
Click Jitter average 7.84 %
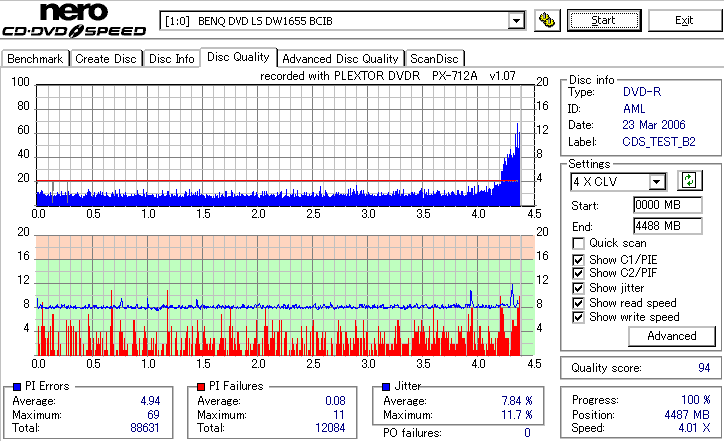click(x=517, y=401)
